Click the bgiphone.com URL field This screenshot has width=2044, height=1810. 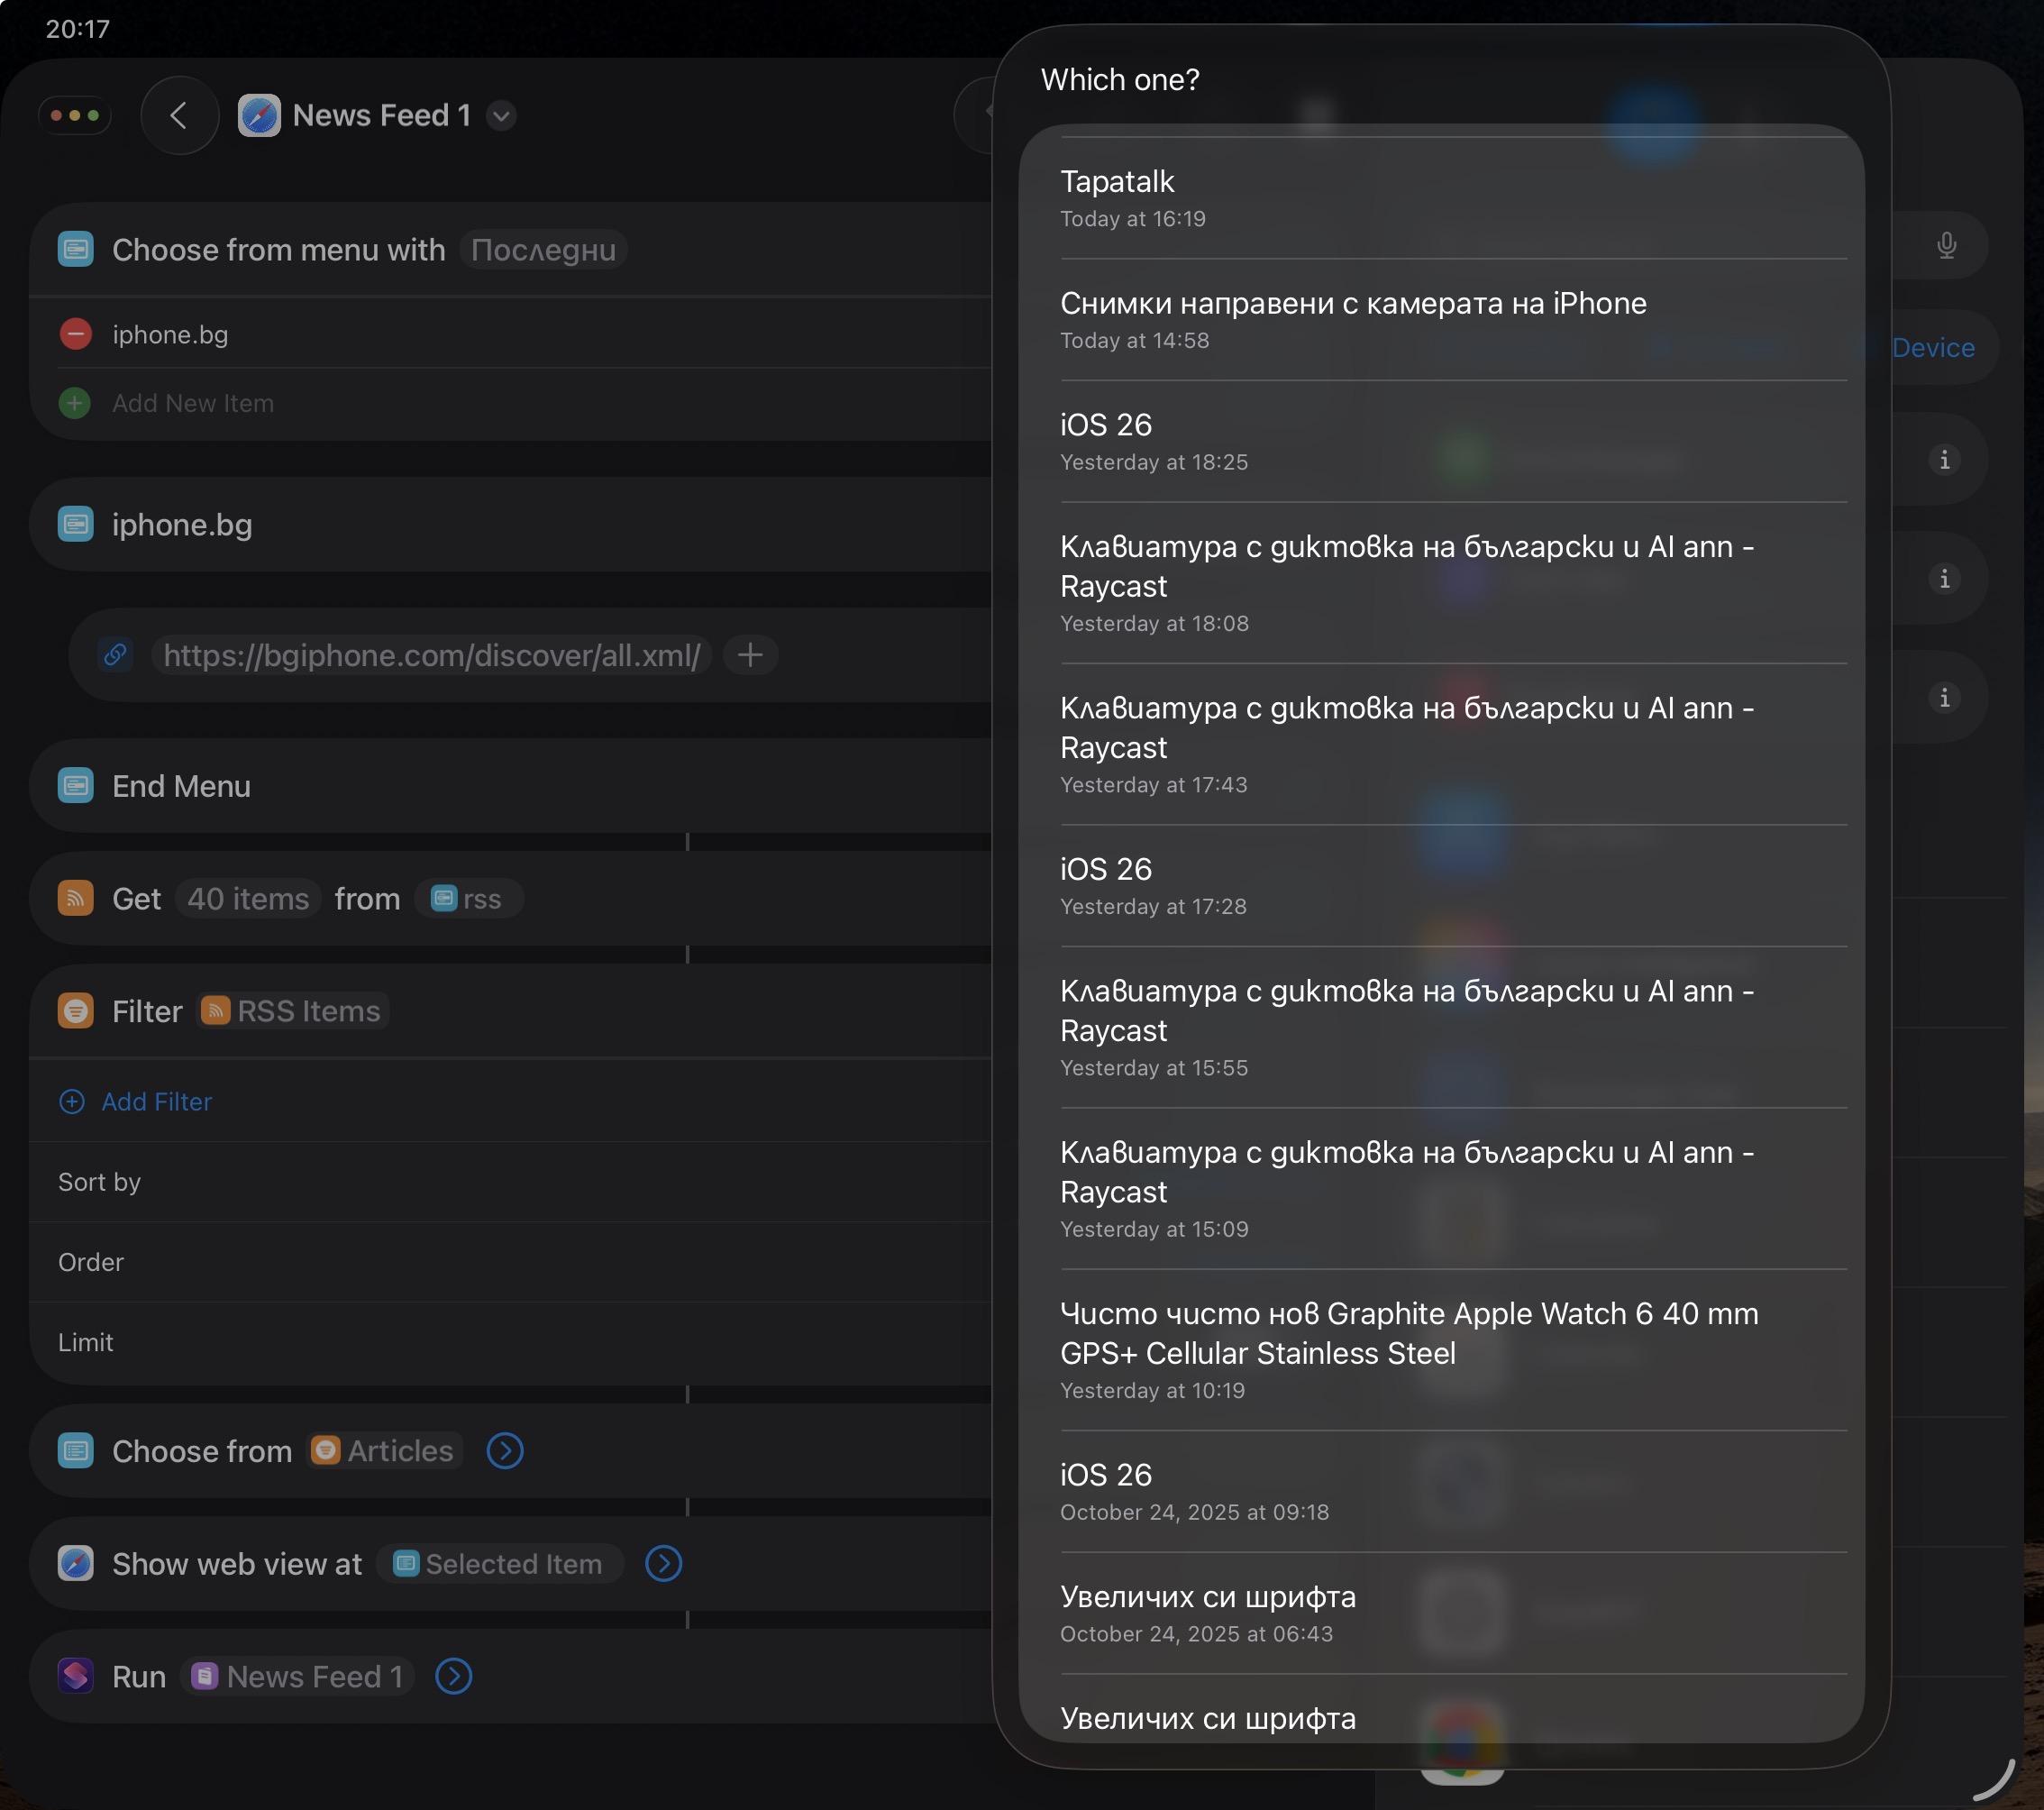pyautogui.click(x=431, y=655)
